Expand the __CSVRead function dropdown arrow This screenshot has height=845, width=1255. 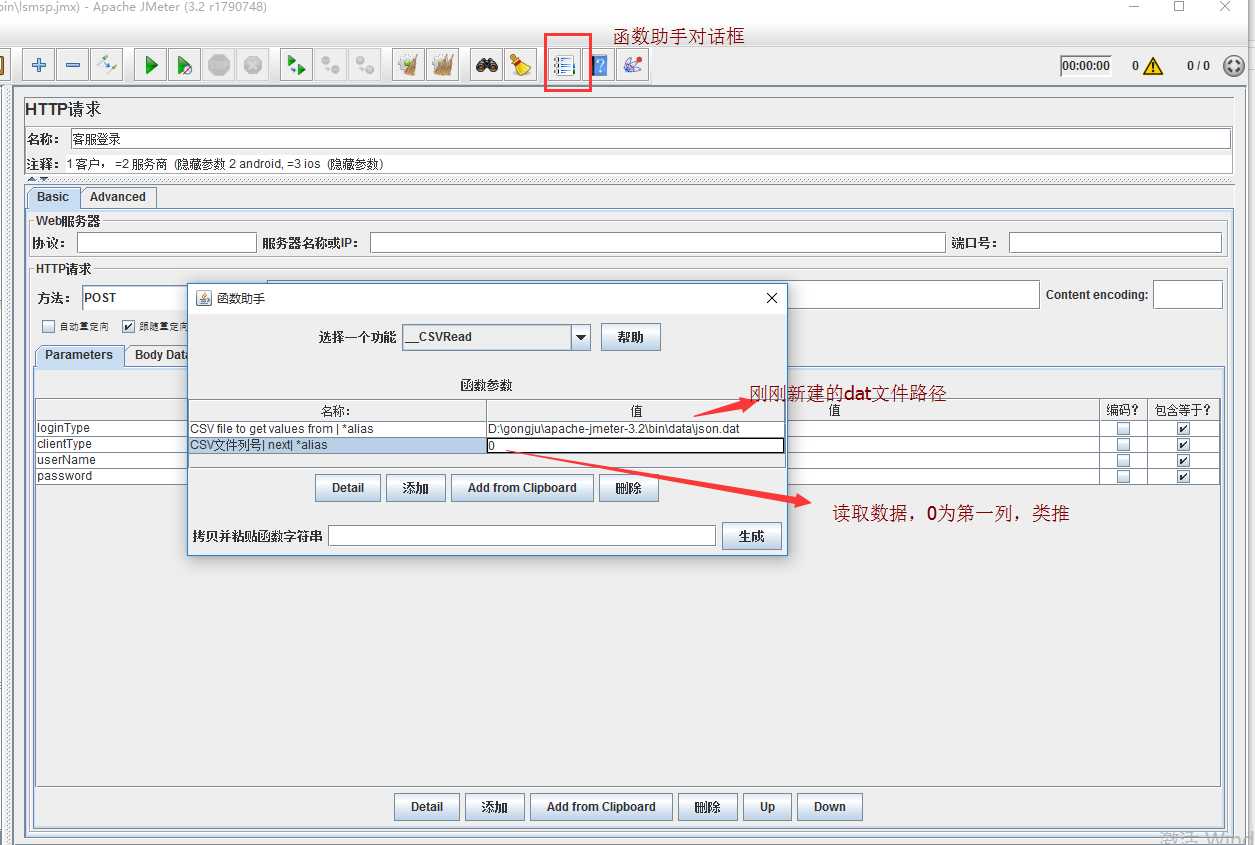[x=581, y=337]
